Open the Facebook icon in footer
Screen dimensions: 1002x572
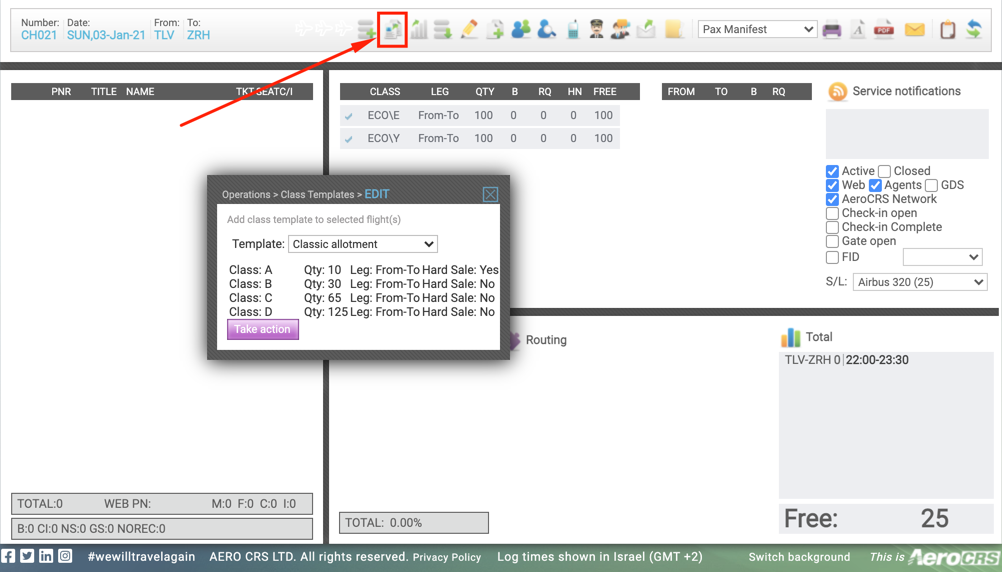(x=8, y=556)
